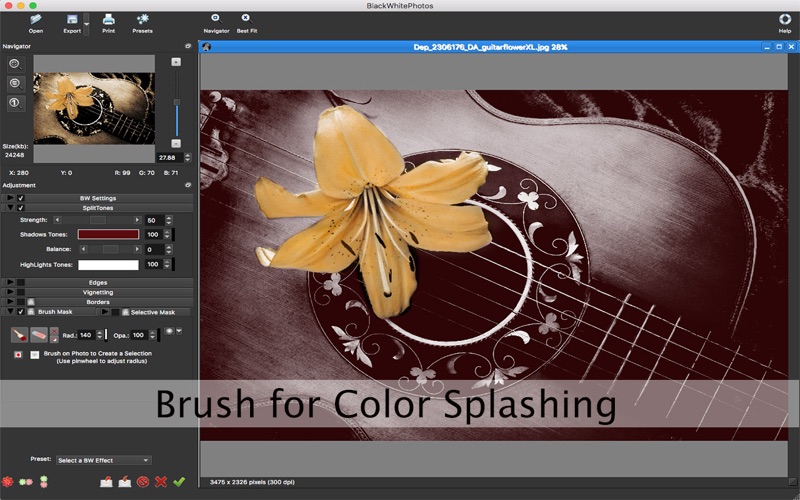This screenshot has height=500, width=800.
Task: Open Help from the lifebuoy icon
Action: [785, 23]
